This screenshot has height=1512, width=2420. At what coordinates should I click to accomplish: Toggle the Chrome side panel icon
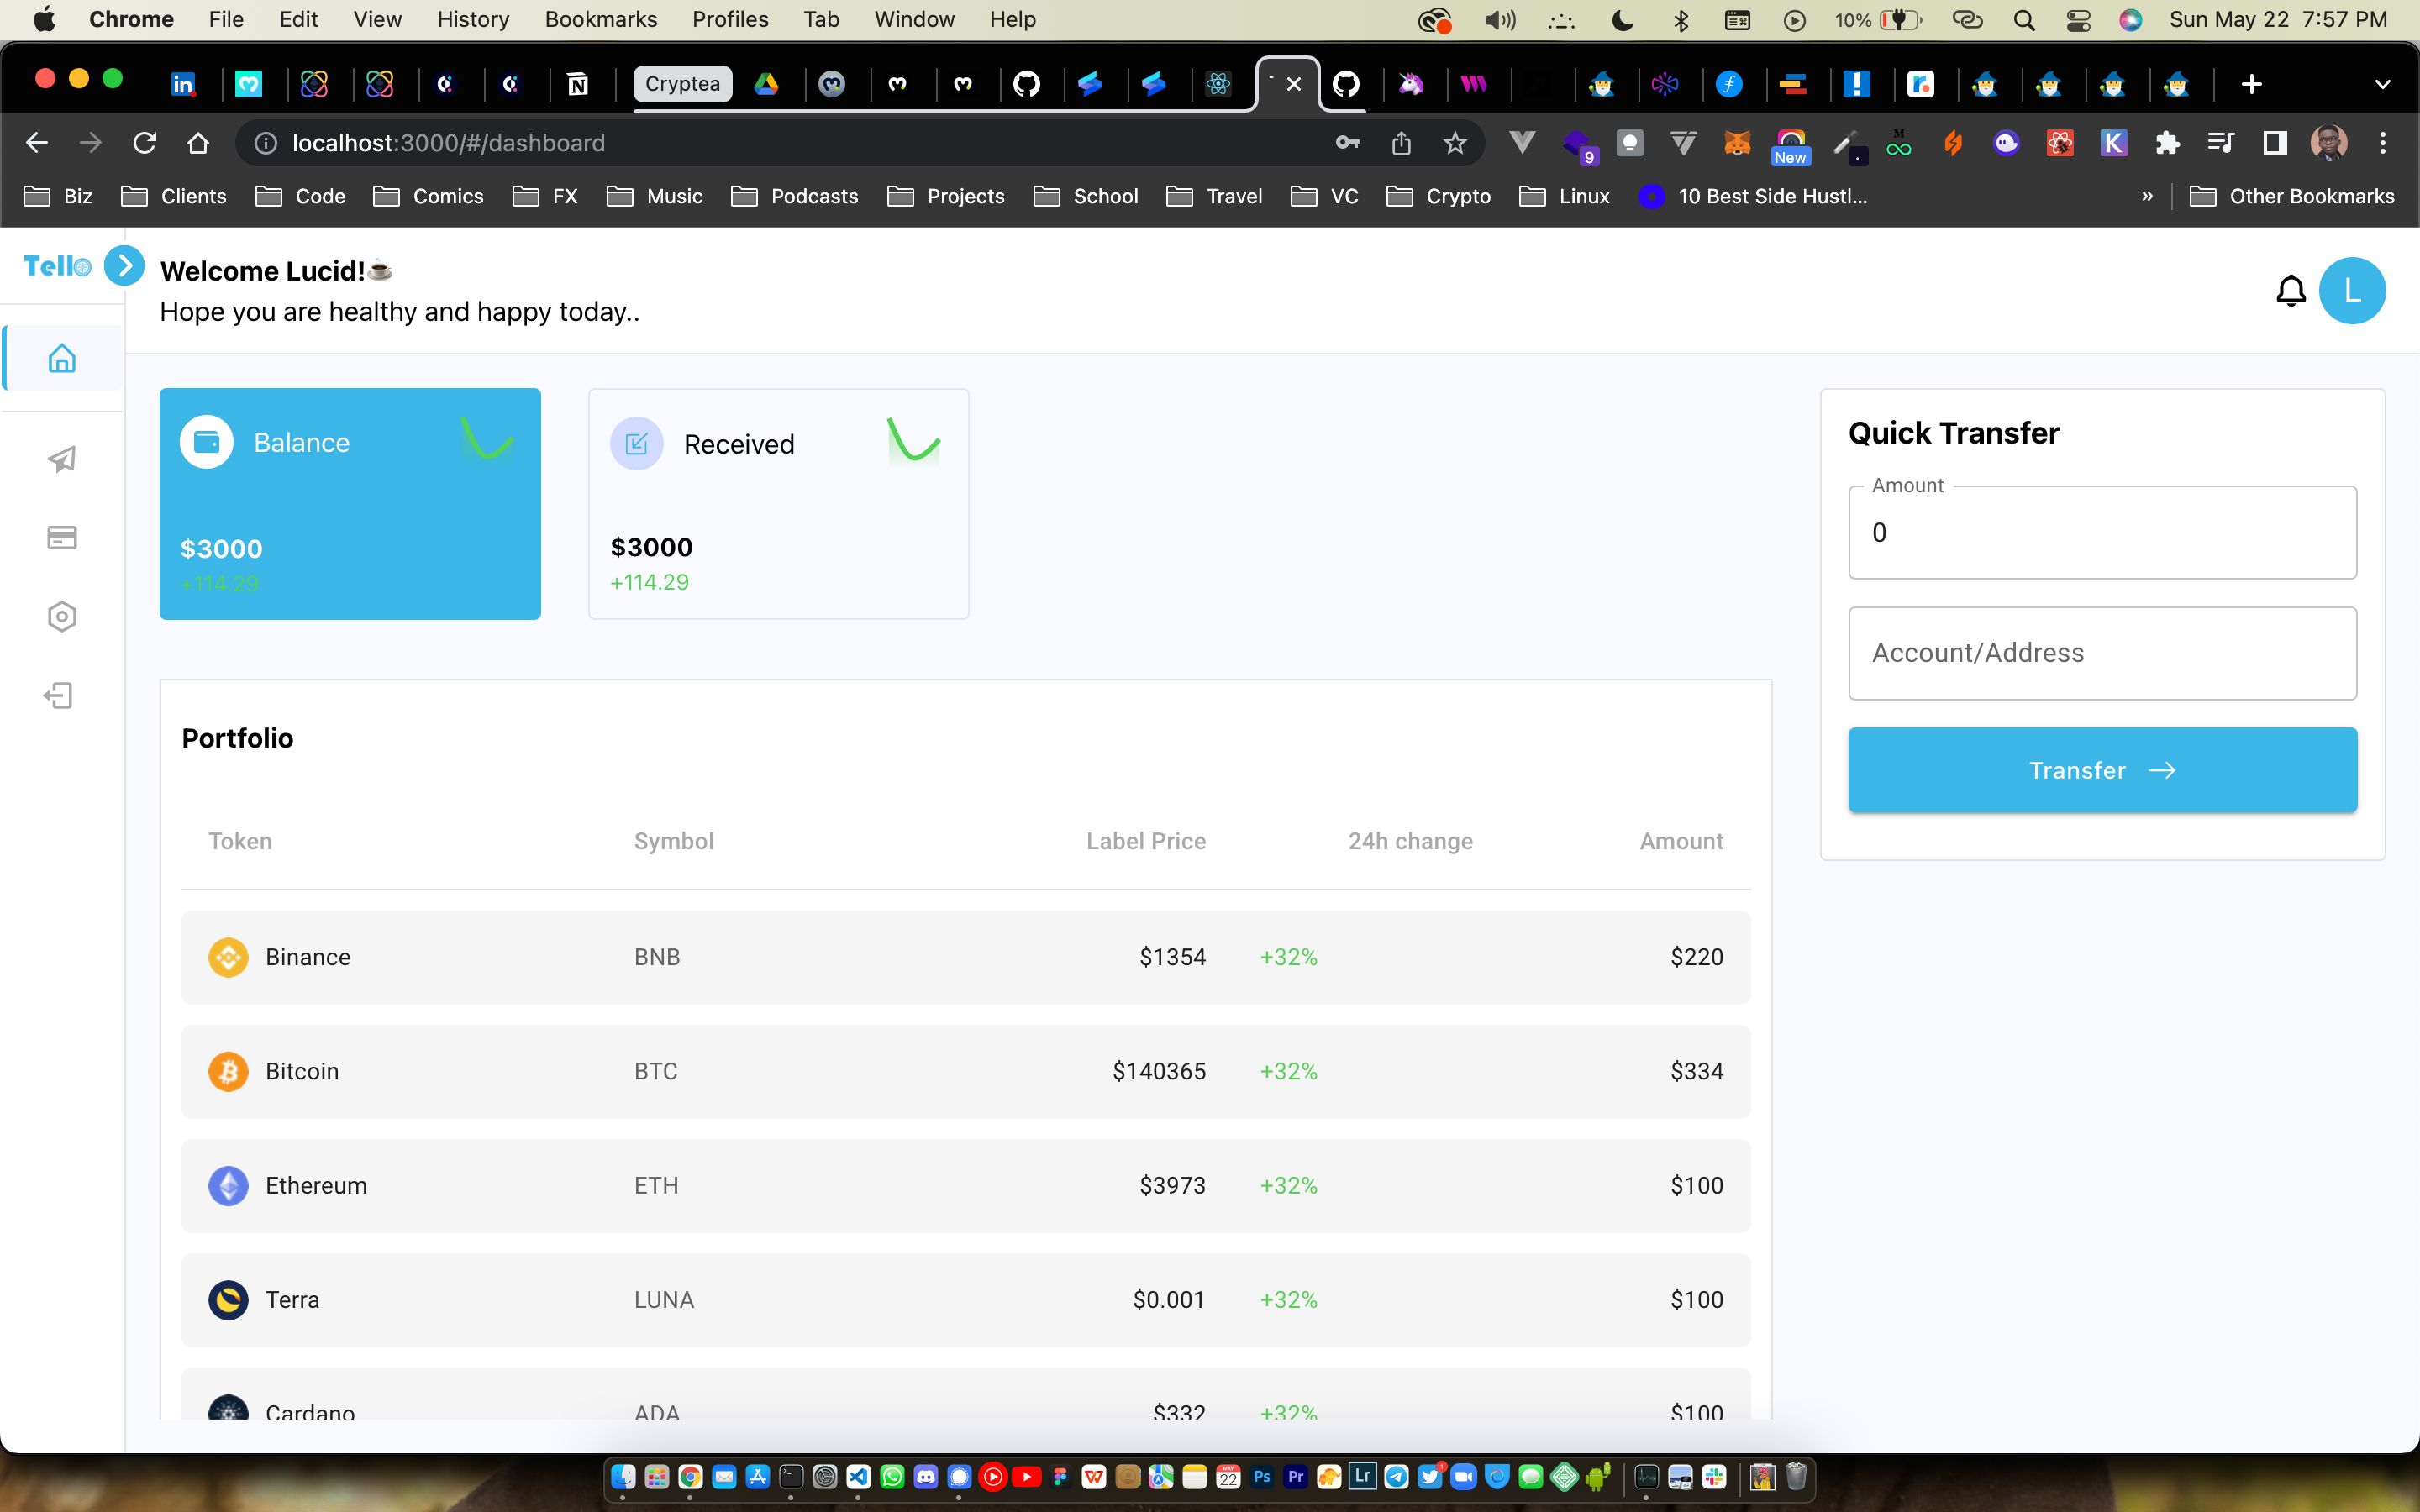2274,143
